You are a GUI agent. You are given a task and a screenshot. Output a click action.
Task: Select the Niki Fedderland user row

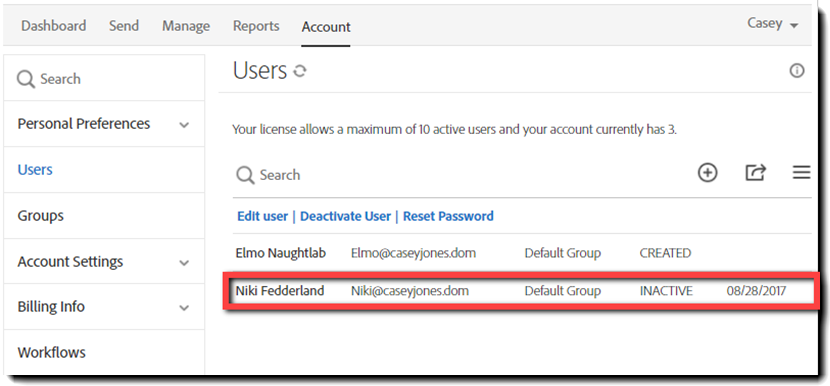tap(521, 291)
